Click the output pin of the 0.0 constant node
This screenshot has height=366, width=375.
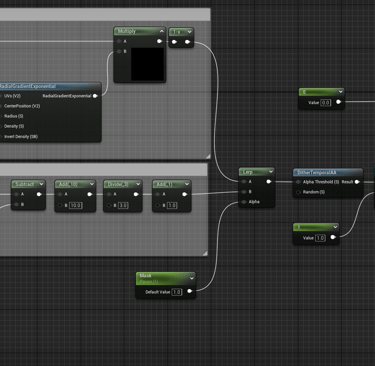[x=339, y=102]
